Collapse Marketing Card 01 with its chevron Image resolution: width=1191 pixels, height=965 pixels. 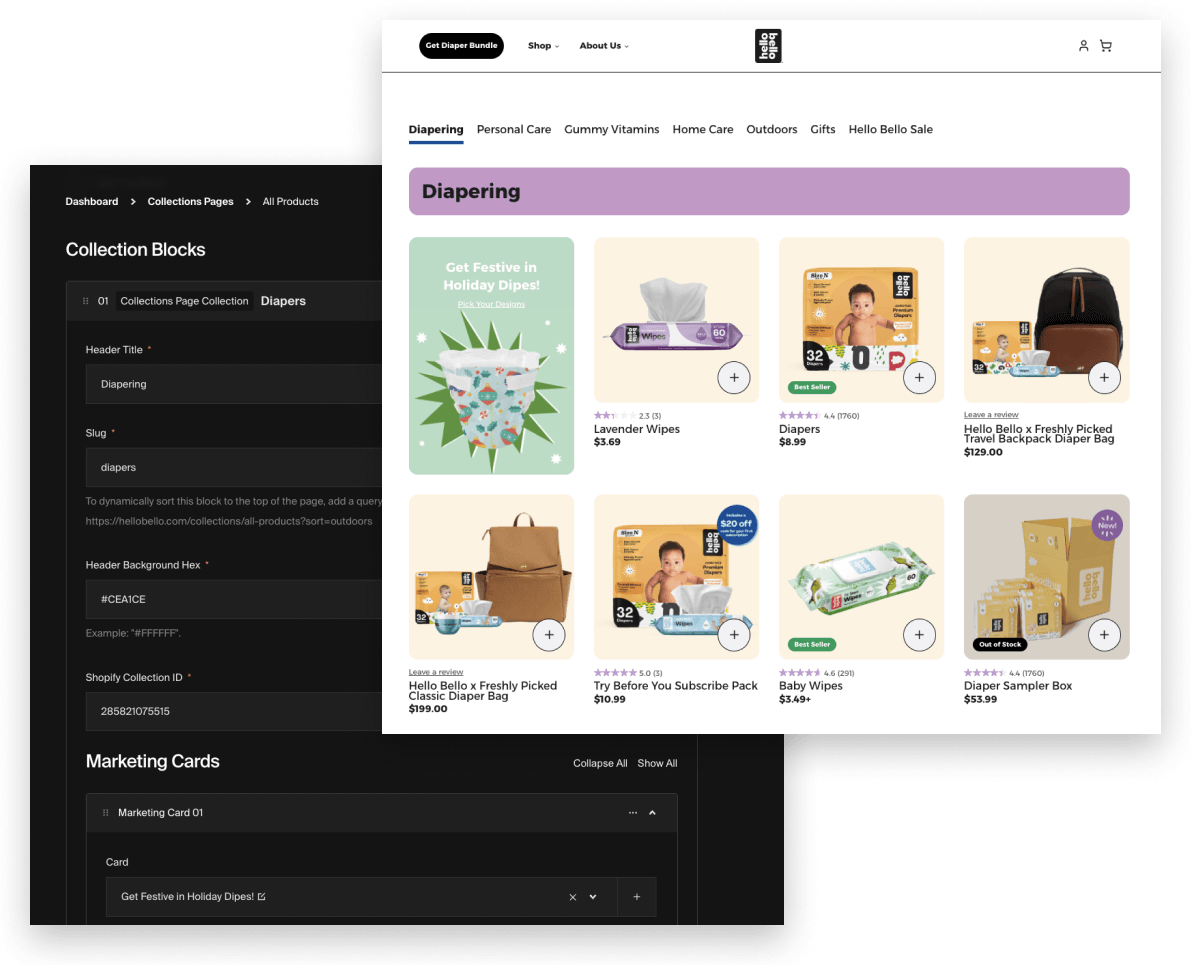click(x=652, y=812)
